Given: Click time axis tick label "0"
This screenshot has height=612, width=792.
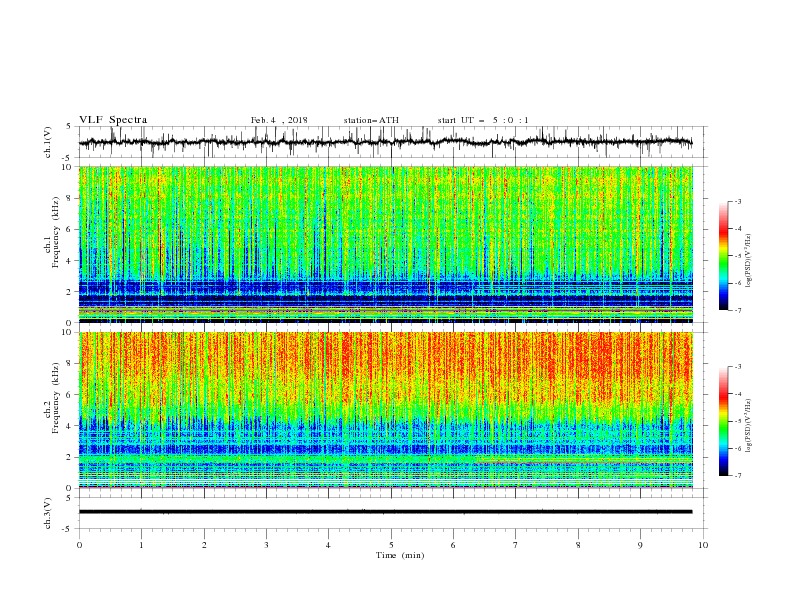Looking at the screenshot, I should point(79,545).
